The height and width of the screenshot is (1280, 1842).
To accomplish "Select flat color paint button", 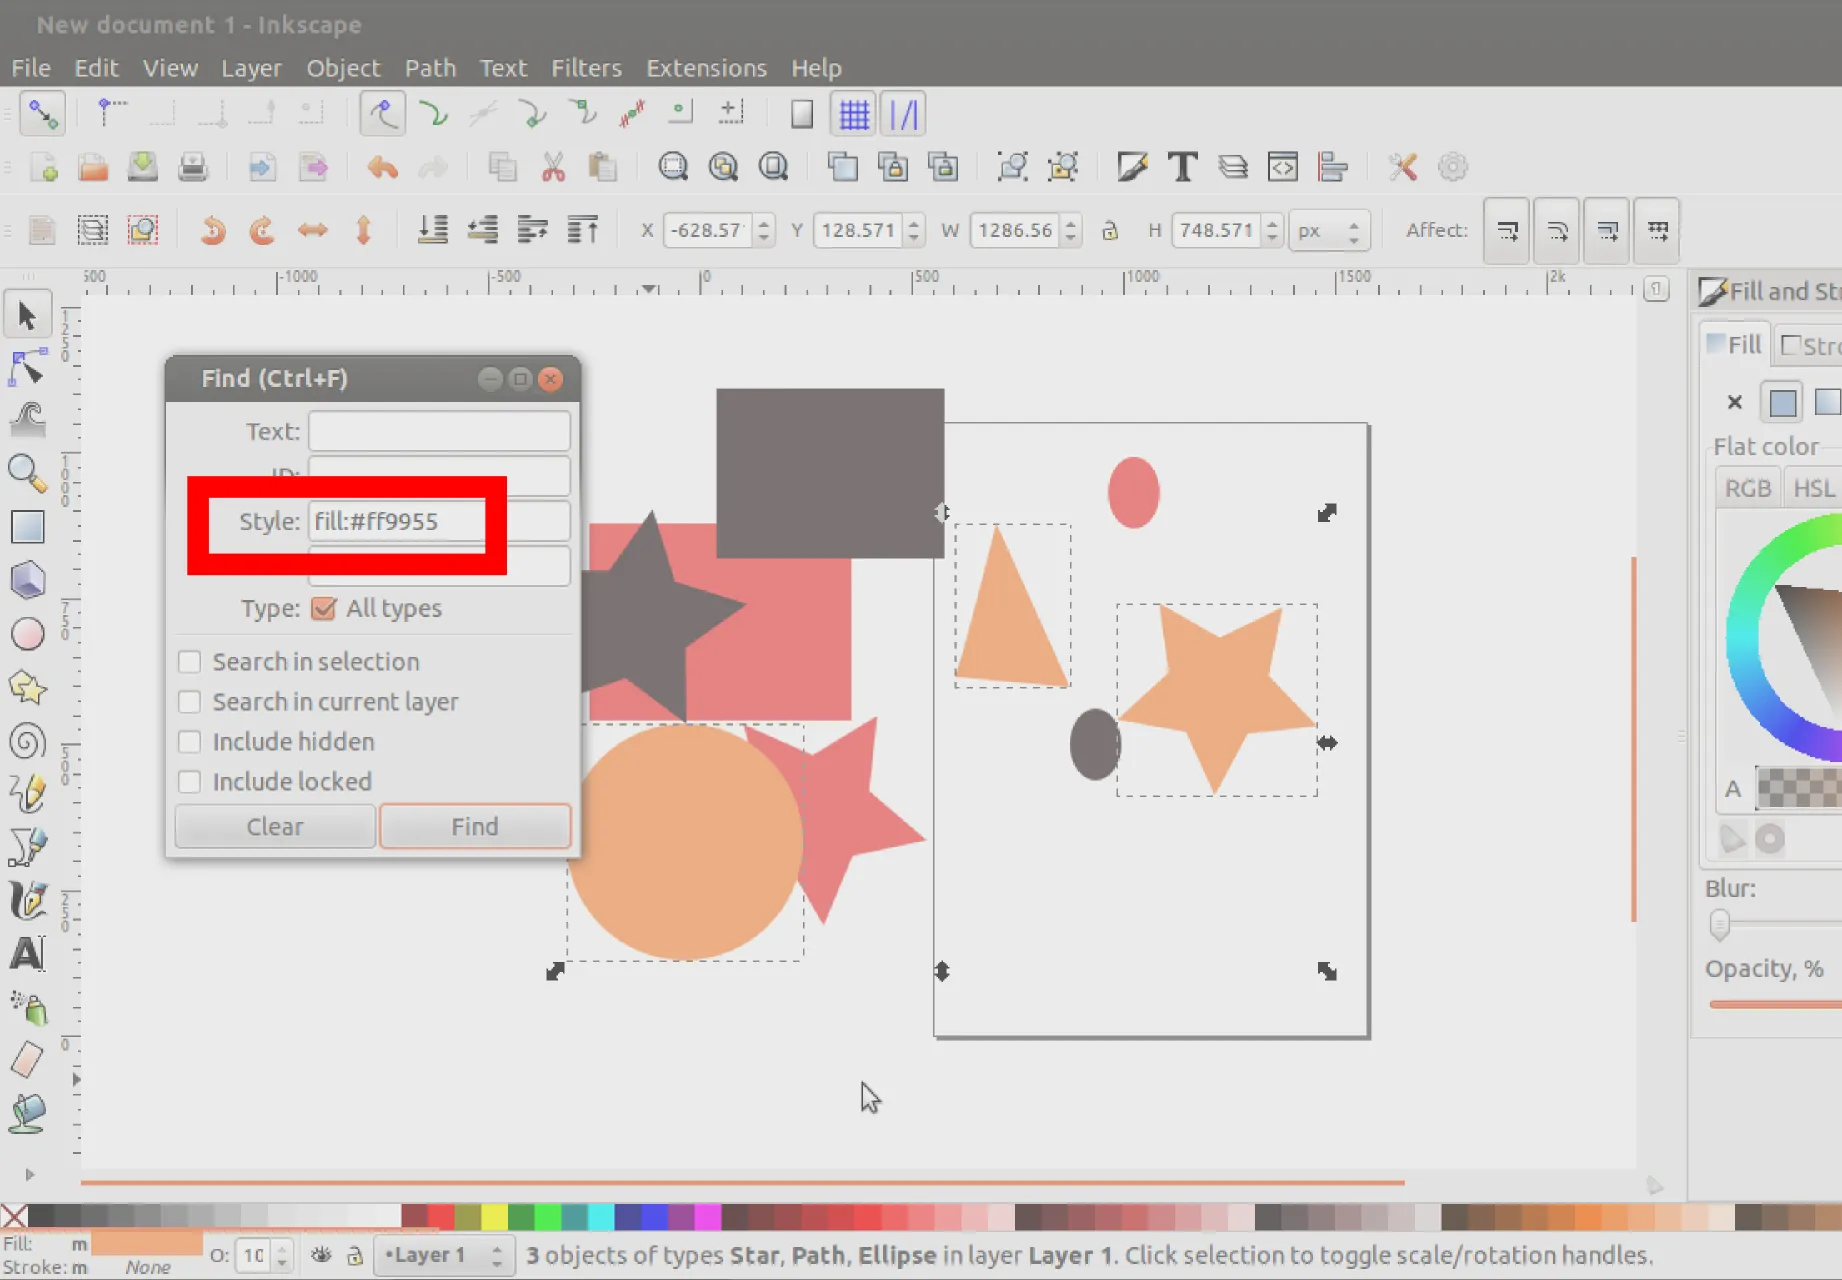I will tap(1783, 402).
